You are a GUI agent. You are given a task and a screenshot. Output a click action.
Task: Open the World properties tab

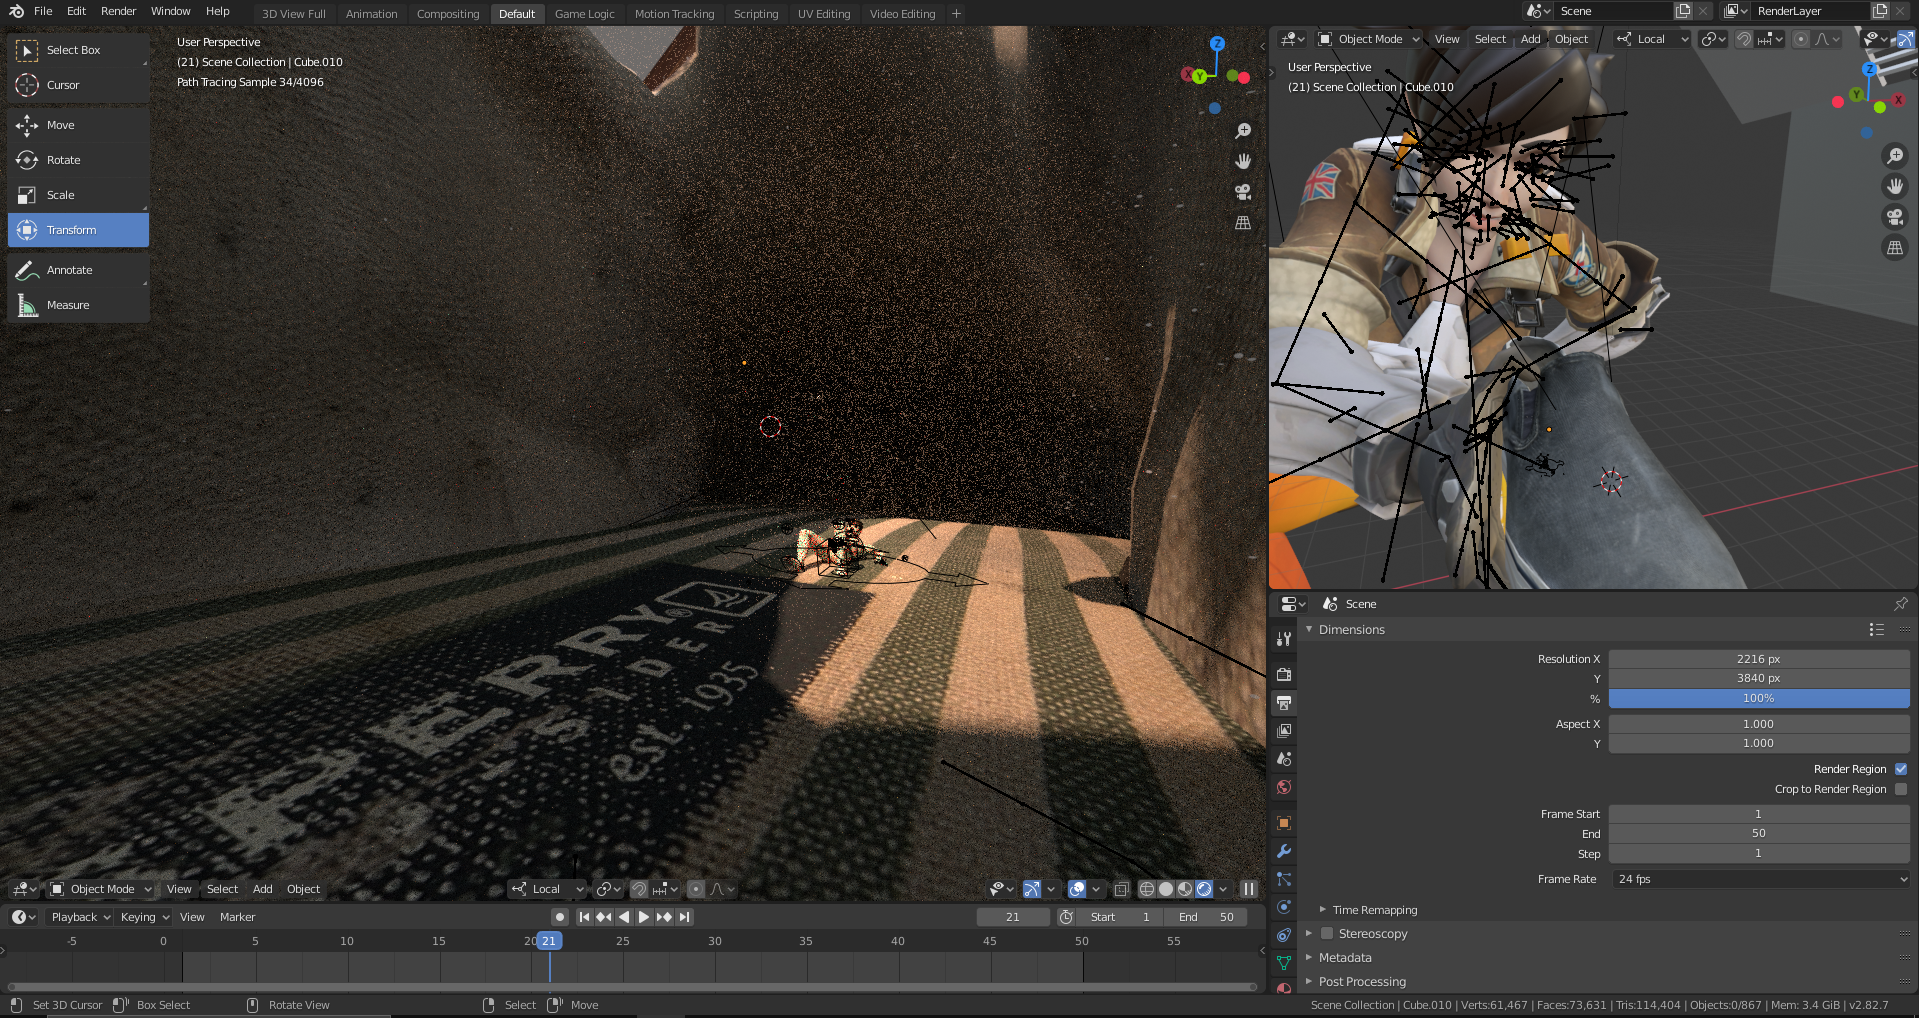1284,787
